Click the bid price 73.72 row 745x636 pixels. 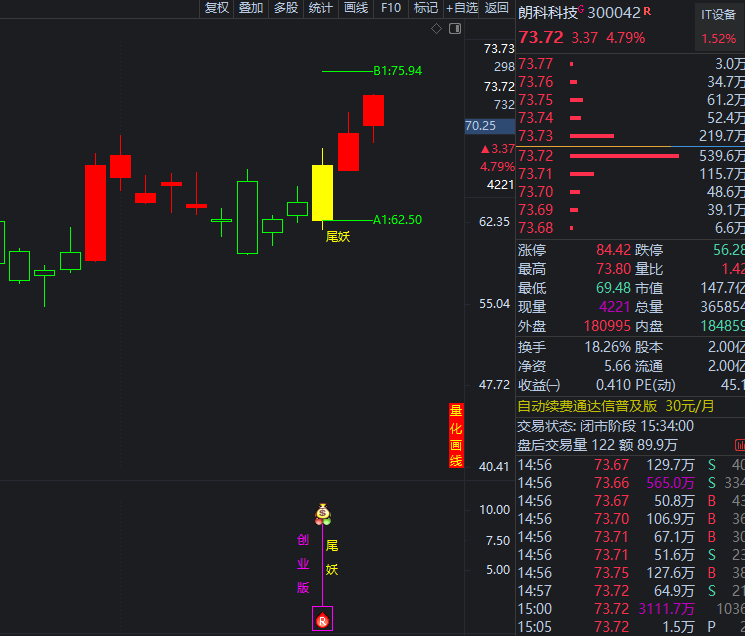631,156
